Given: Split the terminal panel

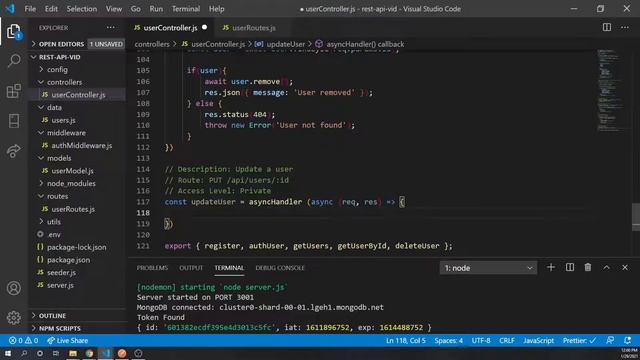Looking at the screenshot, I should (570, 267).
